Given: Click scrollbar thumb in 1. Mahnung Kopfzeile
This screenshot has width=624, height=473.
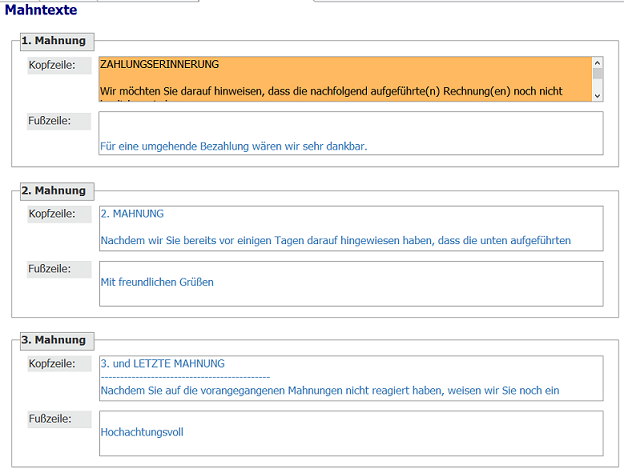Looking at the screenshot, I should coord(598,73).
